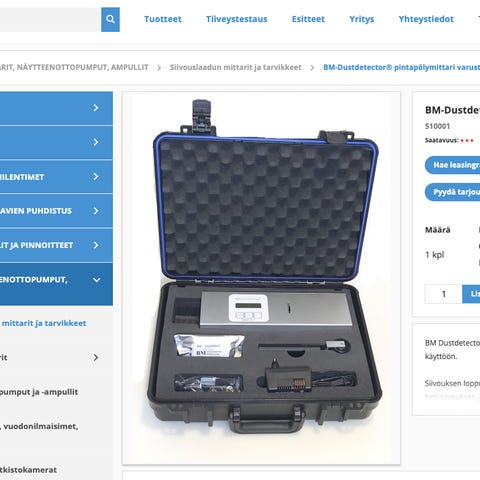The width and height of the screenshot is (480, 480).
Task: Click the Pyydä tarjous button
Action: tap(452, 192)
